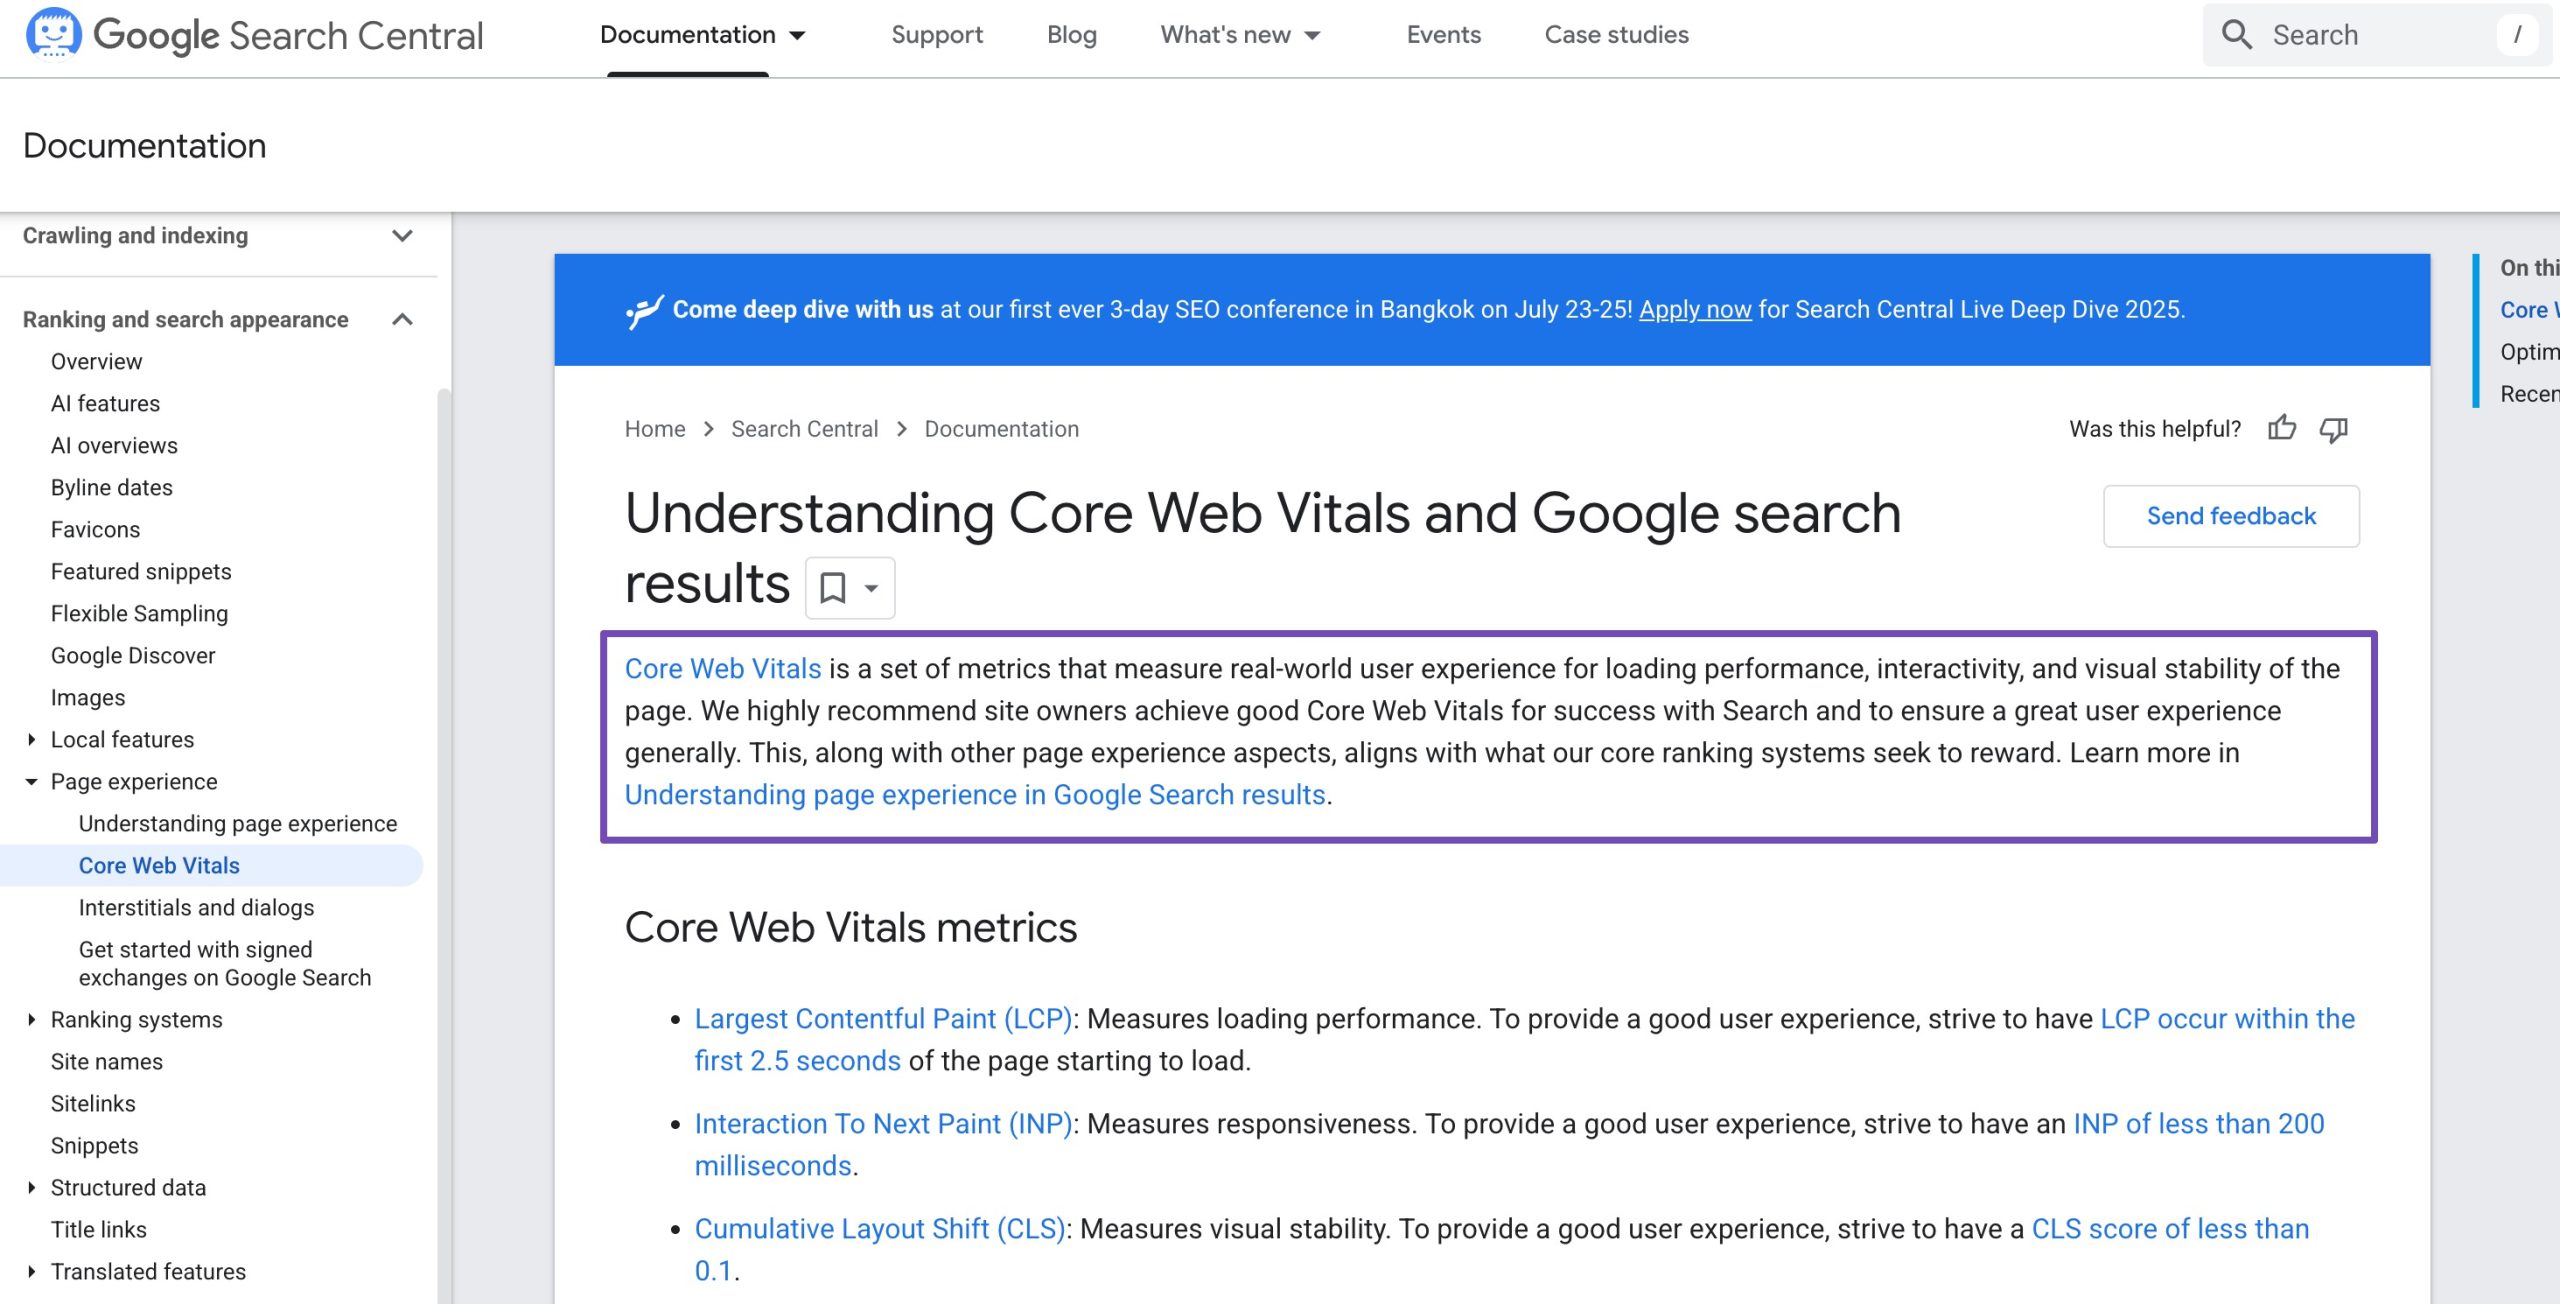Click the thumbs up helpful icon
The image size is (2560, 1304).
point(2282,429)
